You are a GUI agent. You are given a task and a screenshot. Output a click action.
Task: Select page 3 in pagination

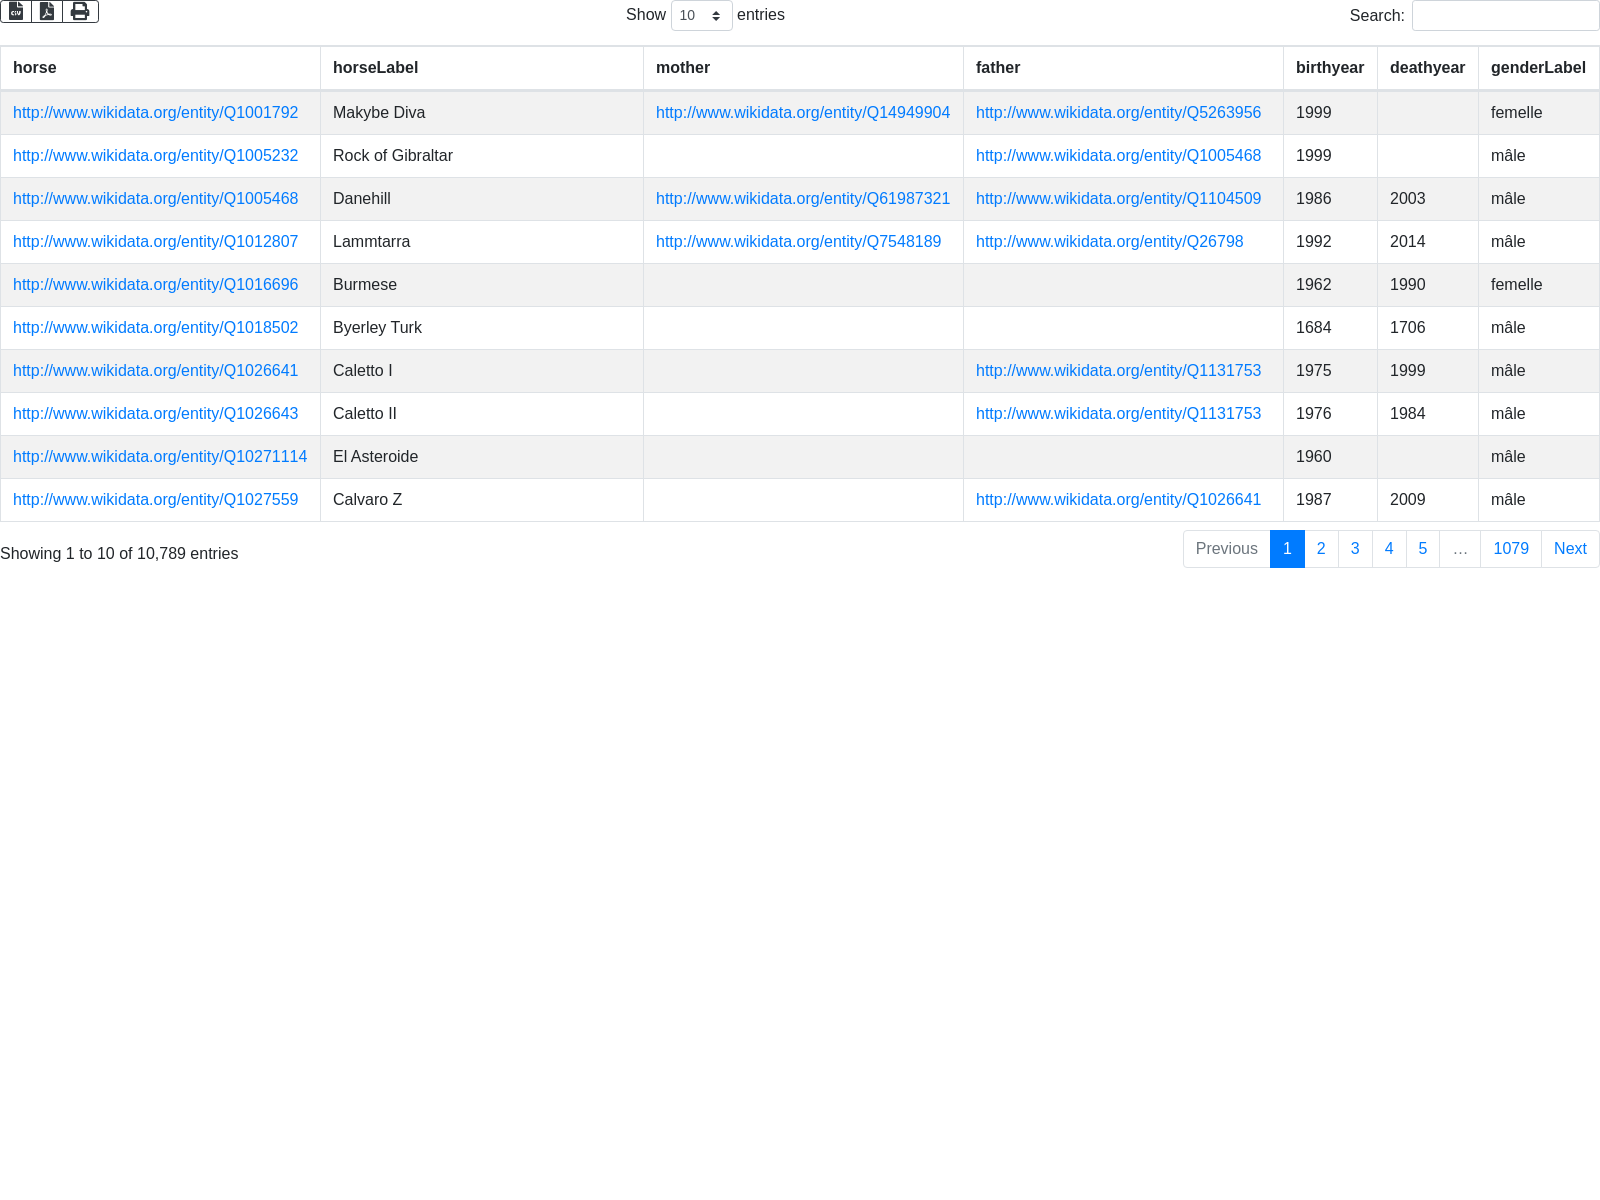click(1355, 549)
